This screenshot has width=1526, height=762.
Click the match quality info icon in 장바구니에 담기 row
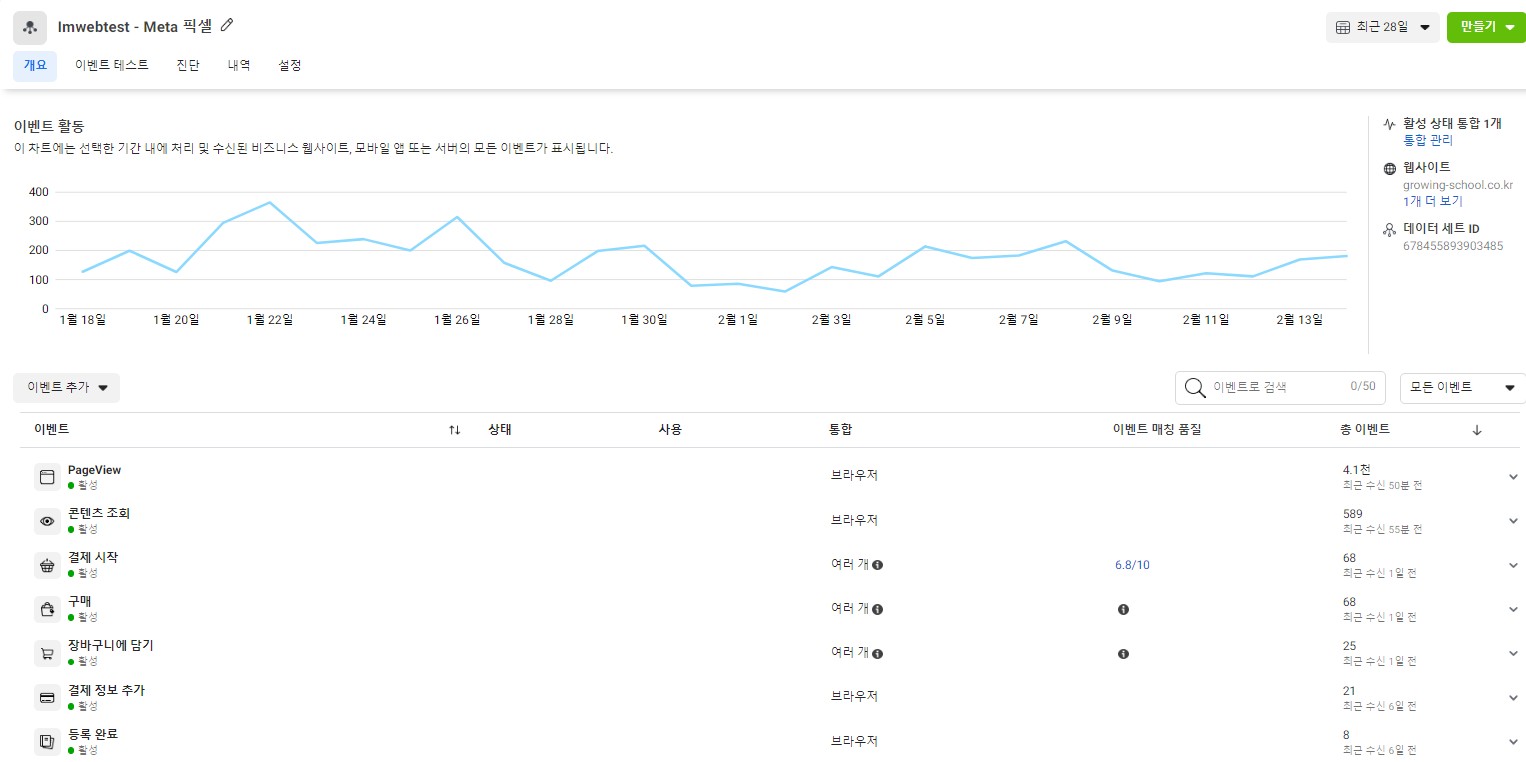click(x=1123, y=654)
